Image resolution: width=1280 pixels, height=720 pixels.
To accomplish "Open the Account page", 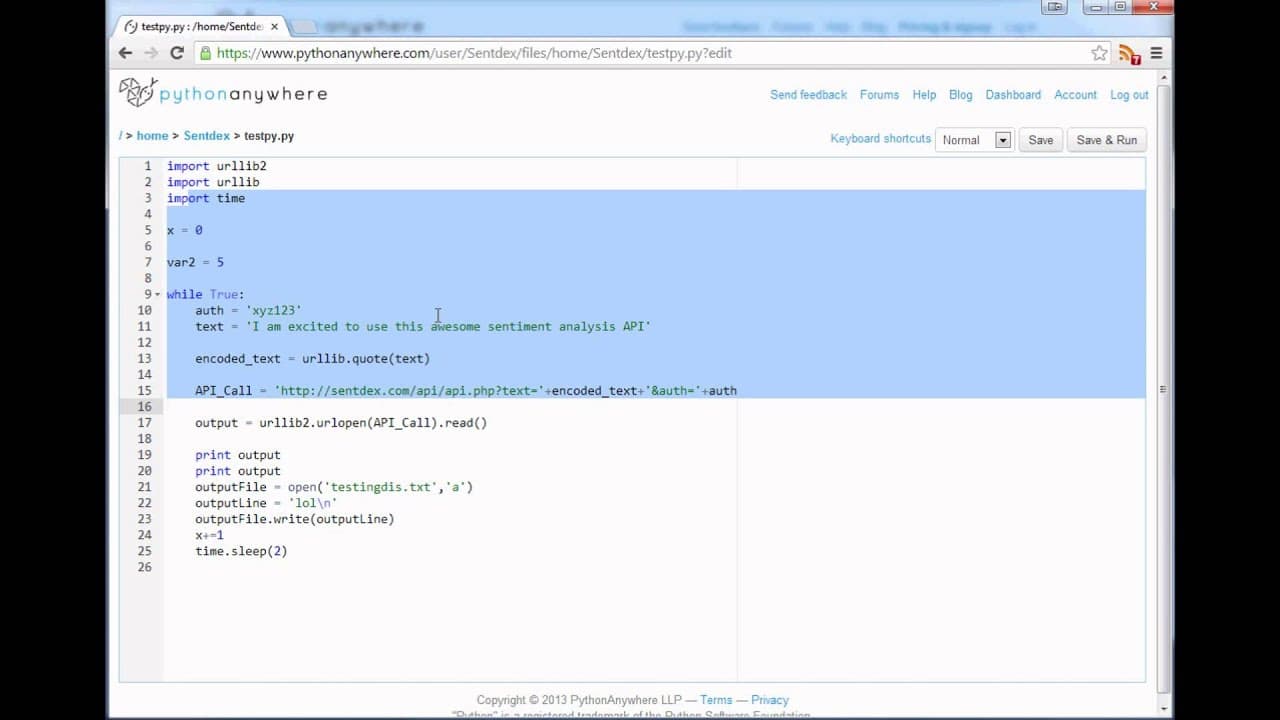I will (x=1075, y=94).
